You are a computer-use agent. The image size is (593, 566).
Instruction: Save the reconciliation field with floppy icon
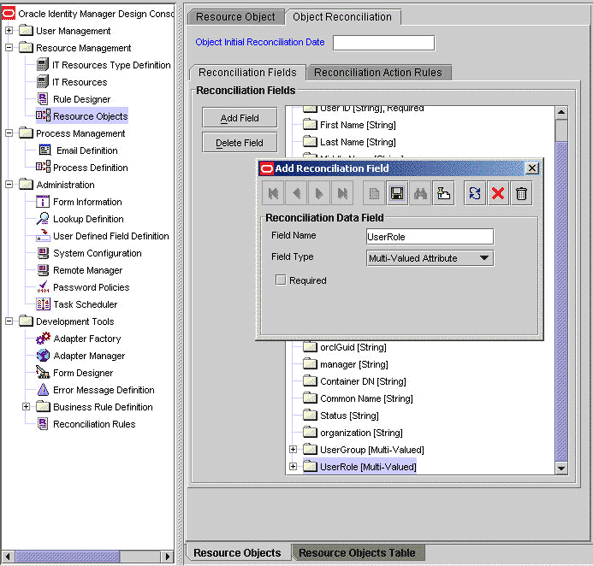pyautogui.click(x=397, y=194)
